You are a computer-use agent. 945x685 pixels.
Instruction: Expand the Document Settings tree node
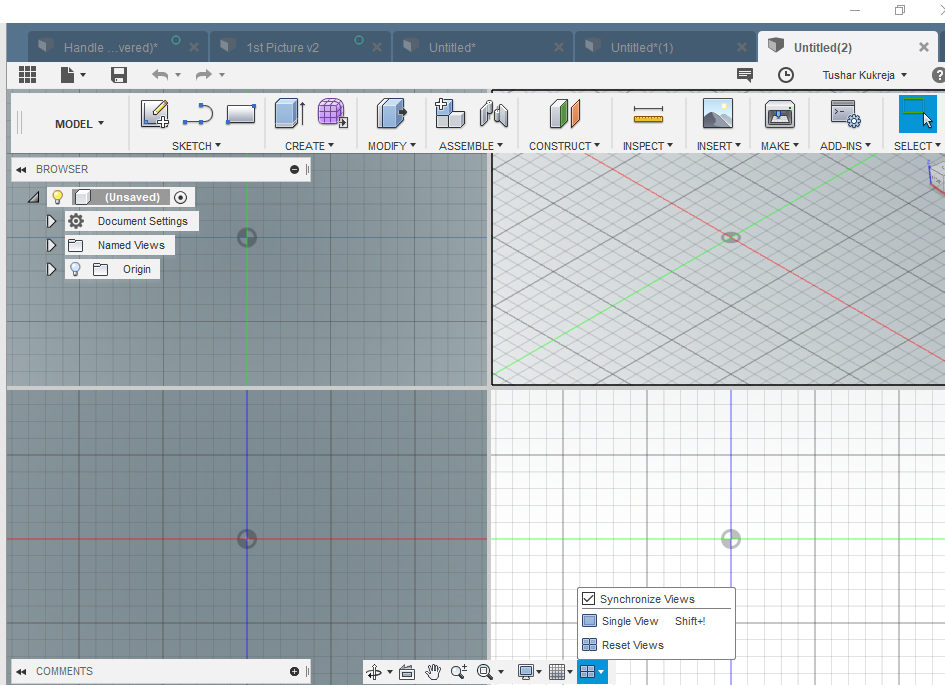[51, 221]
